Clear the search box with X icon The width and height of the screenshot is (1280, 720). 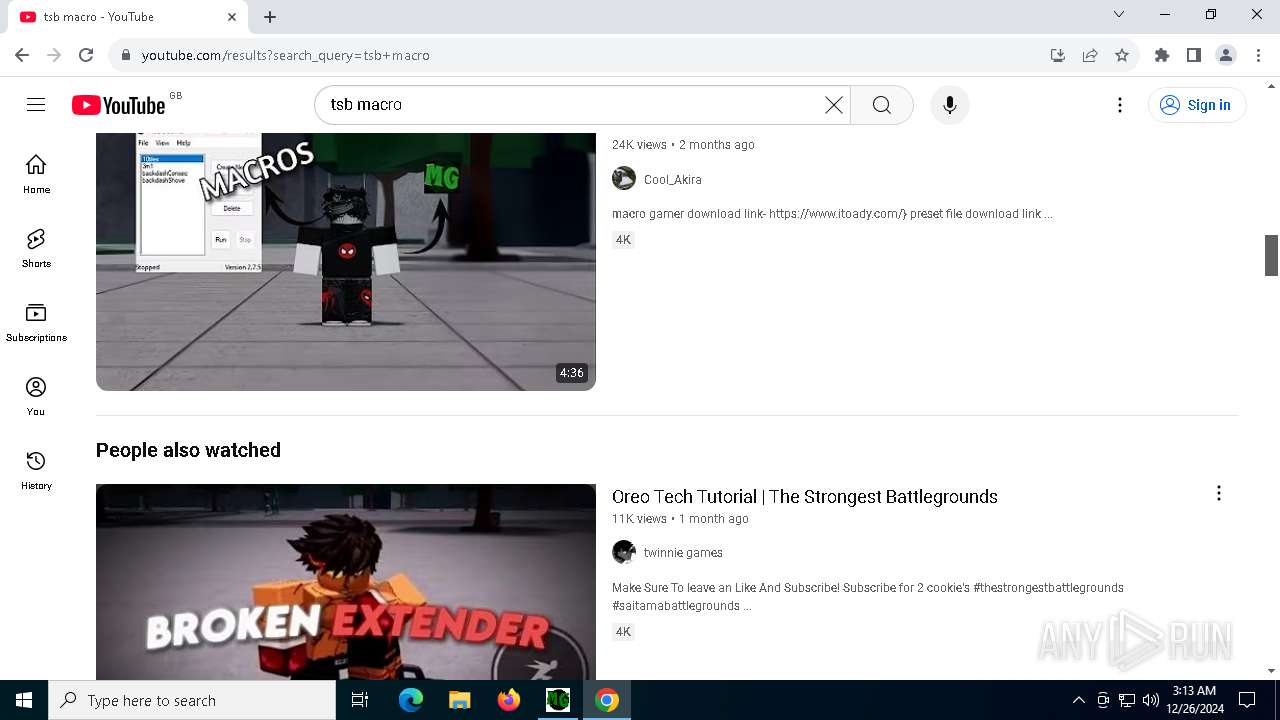coord(833,105)
